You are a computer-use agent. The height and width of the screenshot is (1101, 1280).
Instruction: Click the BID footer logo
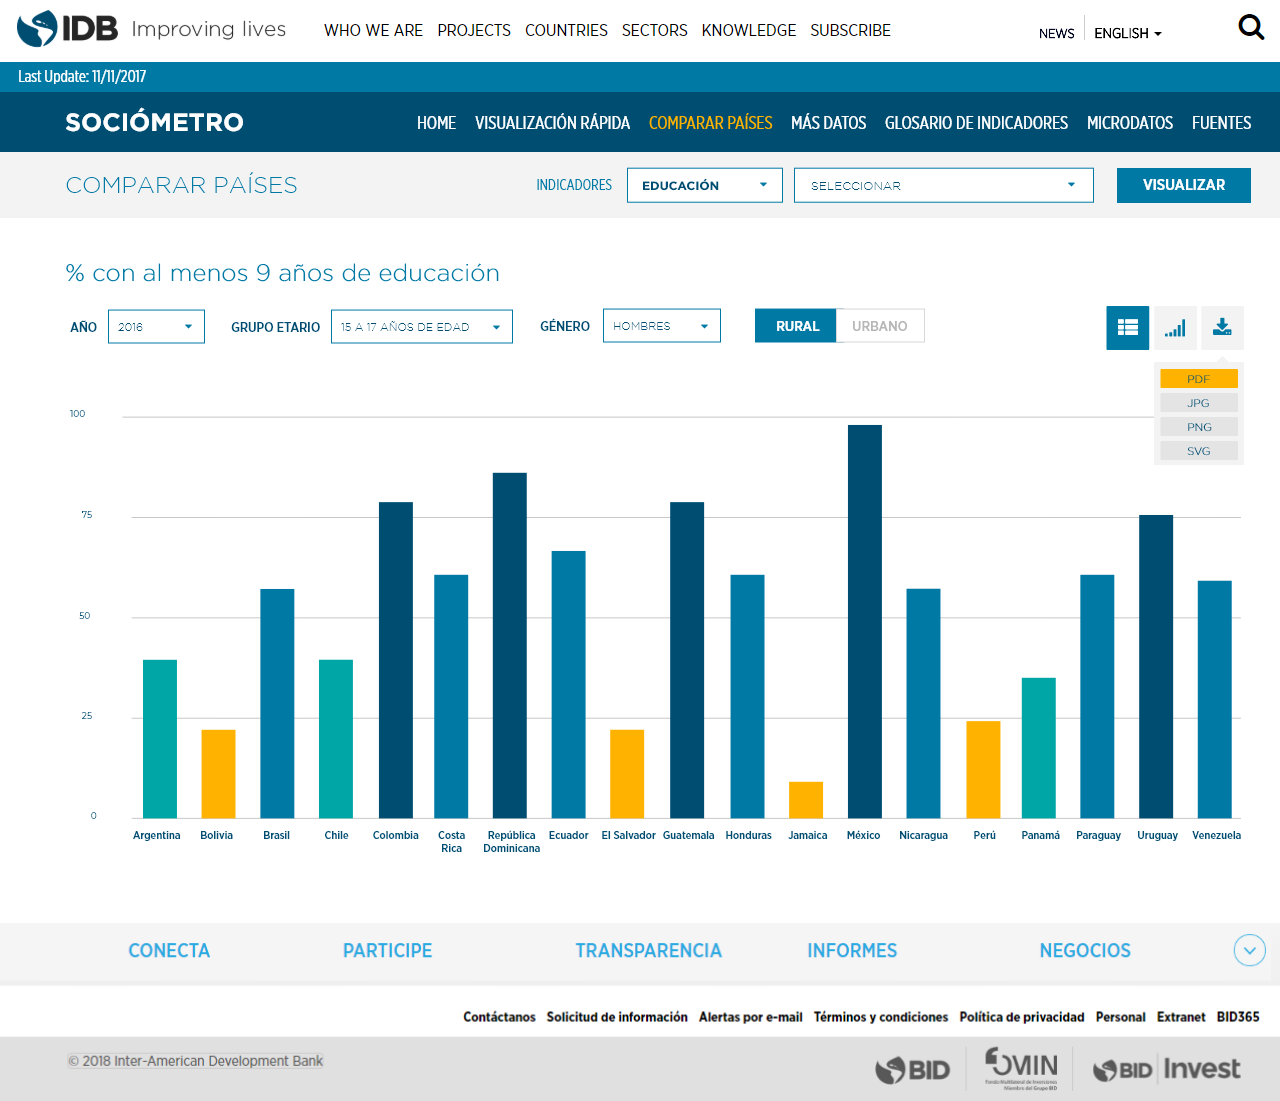pos(912,1070)
